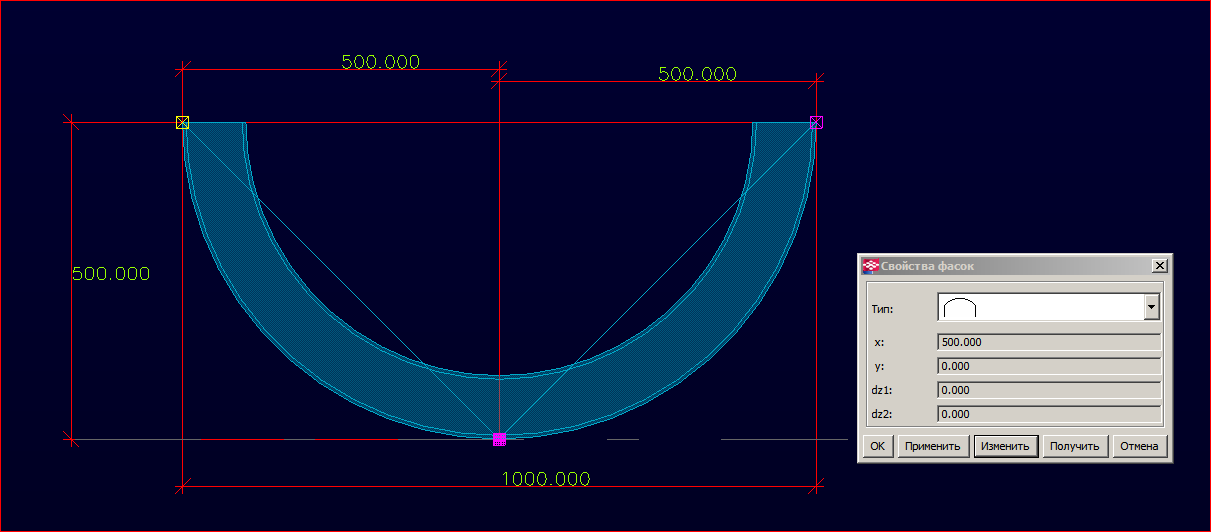Click the dz1 value field

(x=1049, y=390)
